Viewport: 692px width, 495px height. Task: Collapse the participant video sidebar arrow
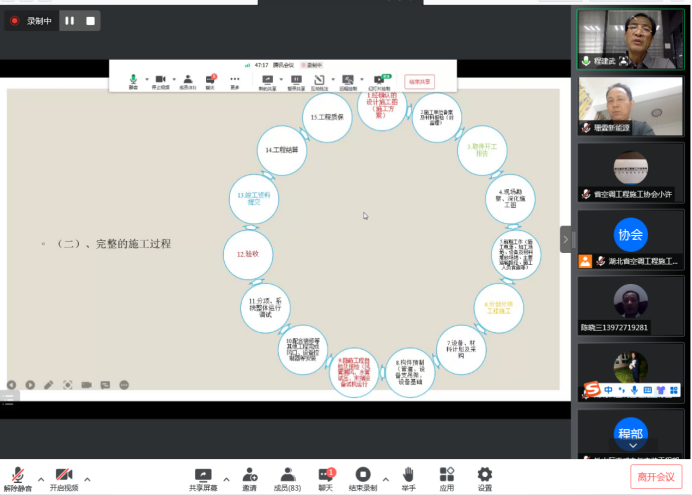point(565,239)
